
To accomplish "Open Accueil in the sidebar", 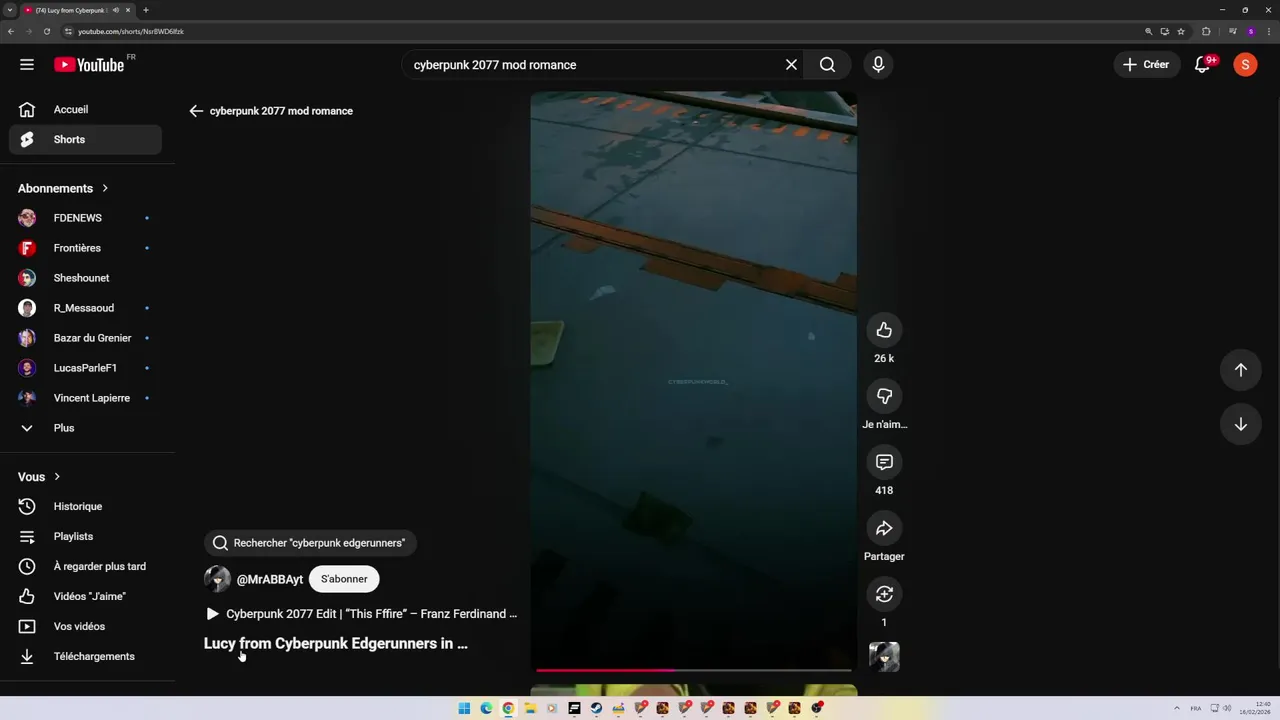I will (86, 110).
